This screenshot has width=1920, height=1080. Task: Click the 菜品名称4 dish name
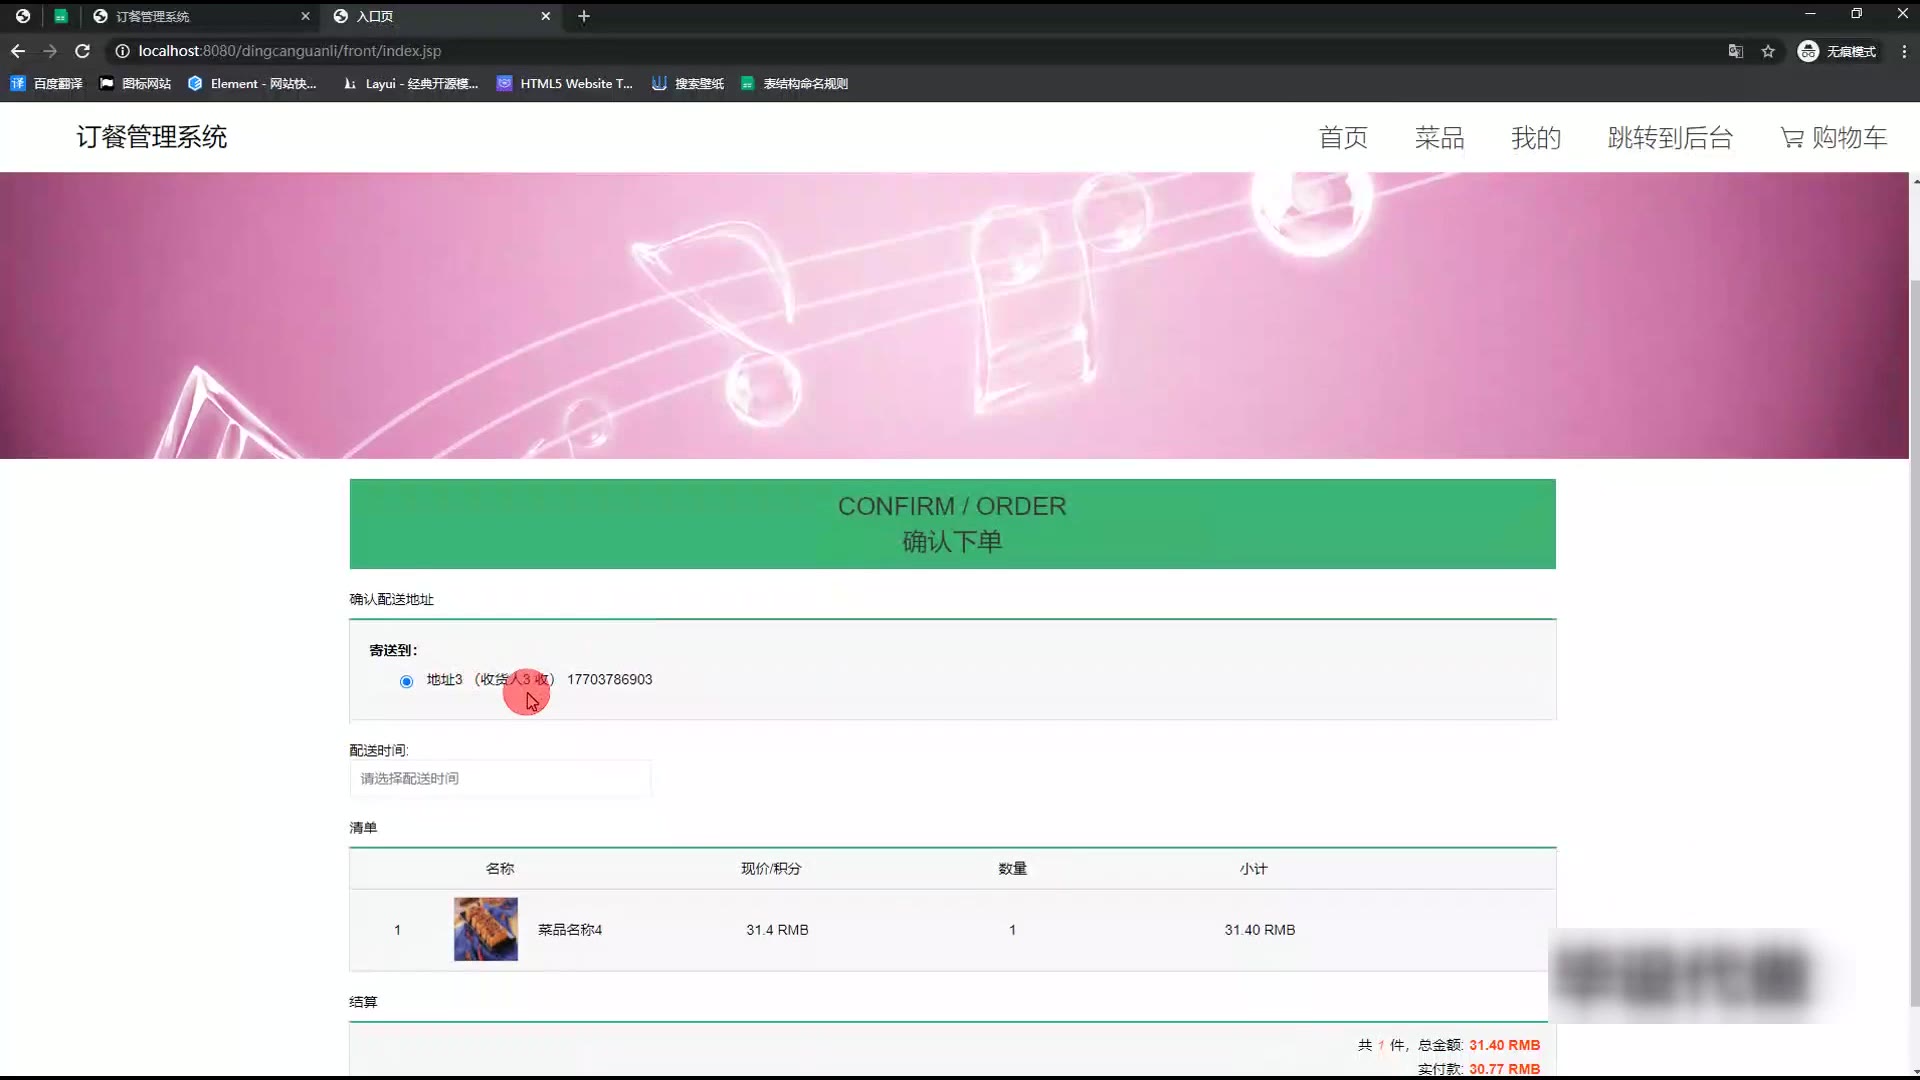click(570, 930)
